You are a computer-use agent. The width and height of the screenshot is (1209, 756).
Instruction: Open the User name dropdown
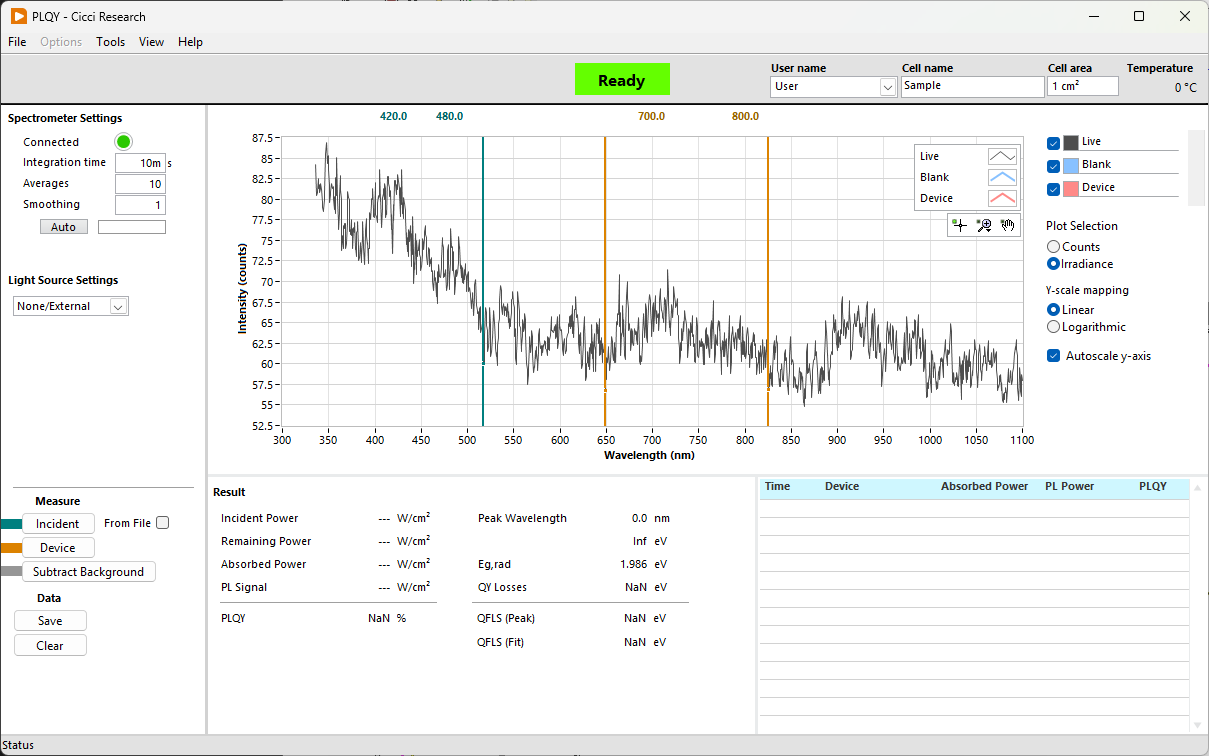pos(887,87)
